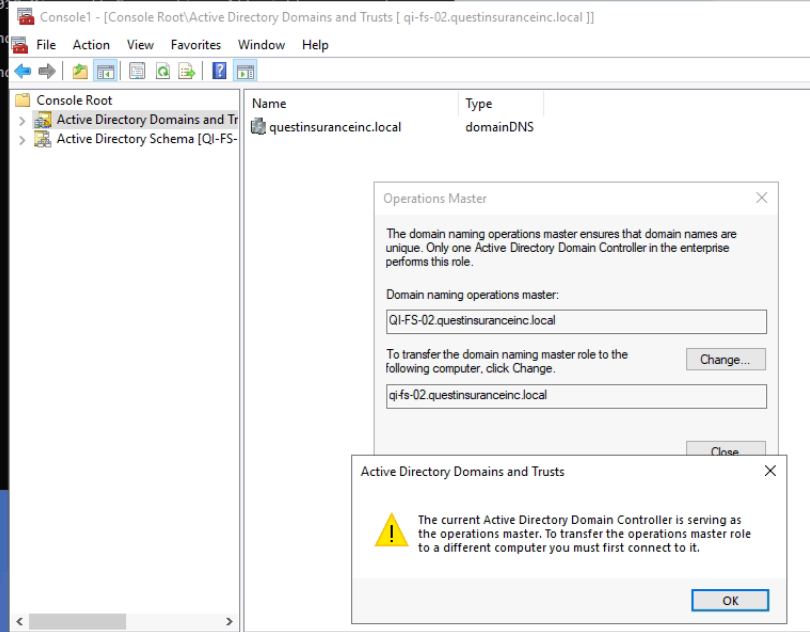Click the tree pane scroll left arrow
This screenshot has height=632, width=810.
20,621
